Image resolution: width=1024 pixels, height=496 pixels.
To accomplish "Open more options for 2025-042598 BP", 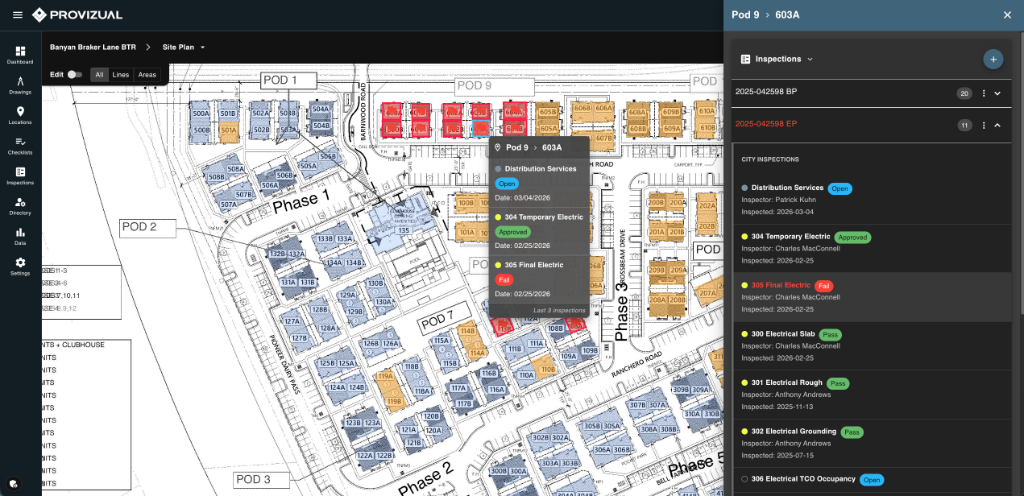I will tap(984, 93).
